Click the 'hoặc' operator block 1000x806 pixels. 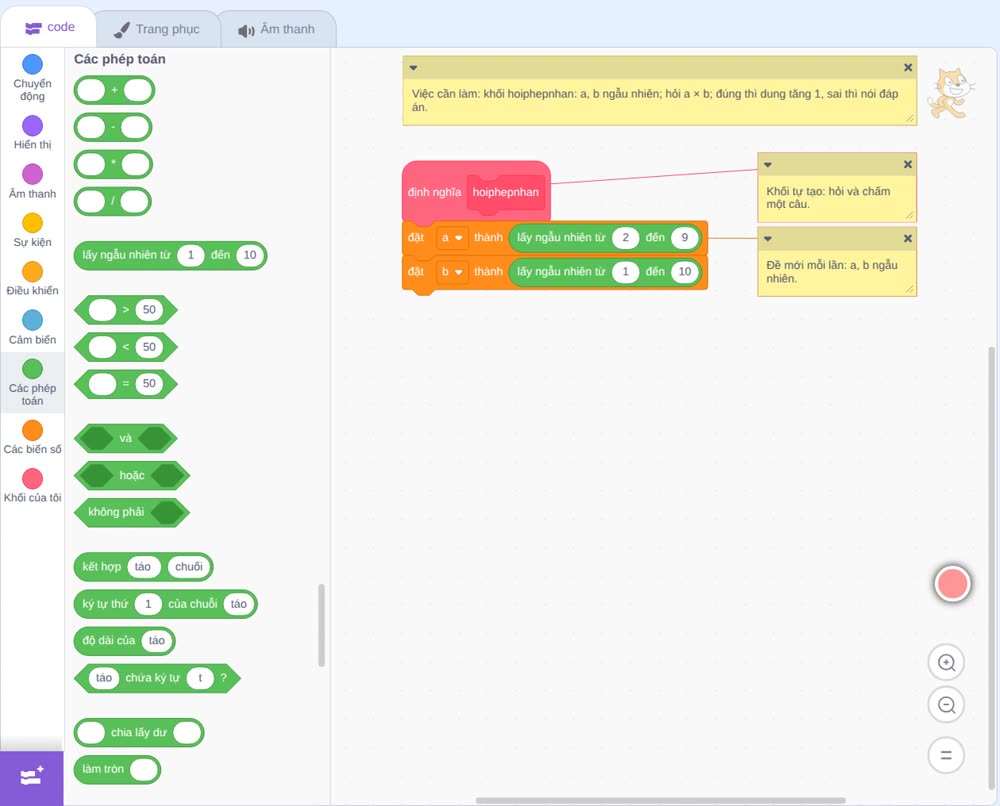tap(132, 476)
